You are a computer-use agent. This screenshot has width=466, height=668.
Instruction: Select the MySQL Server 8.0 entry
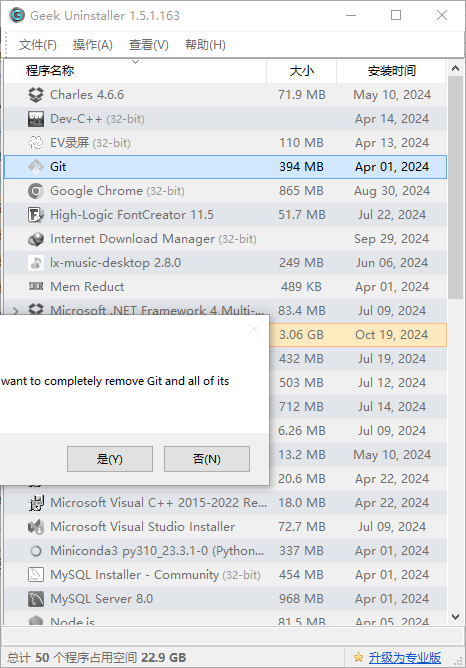[101, 599]
